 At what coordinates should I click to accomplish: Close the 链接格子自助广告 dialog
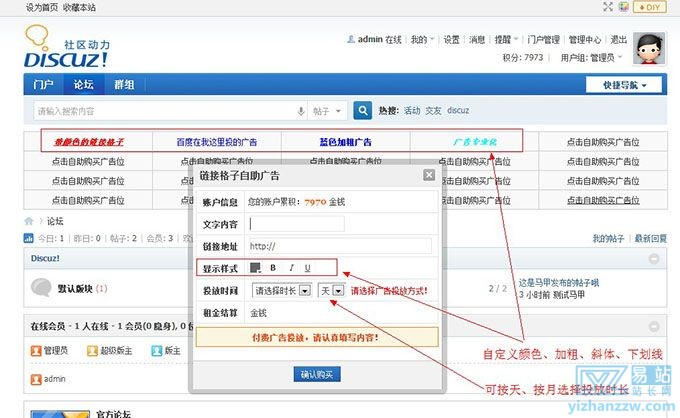429,175
